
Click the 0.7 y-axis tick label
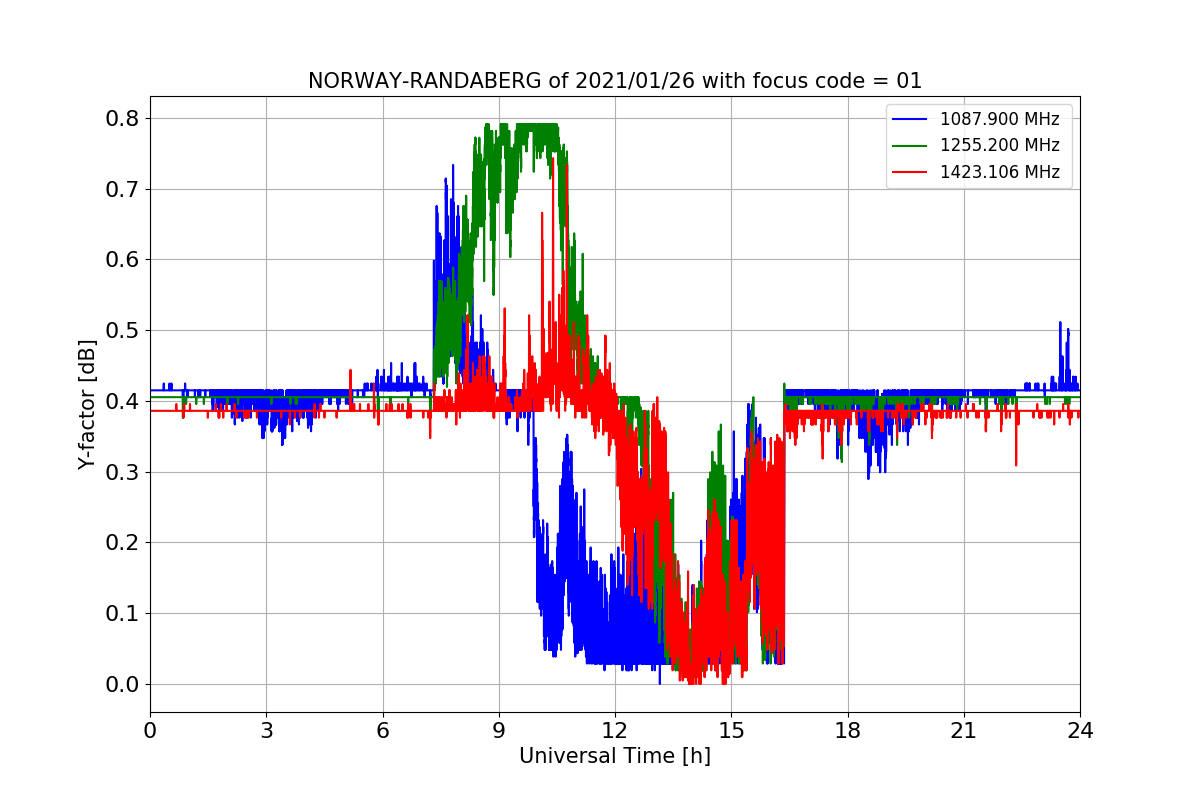pyautogui.click(x=123, y=189)
